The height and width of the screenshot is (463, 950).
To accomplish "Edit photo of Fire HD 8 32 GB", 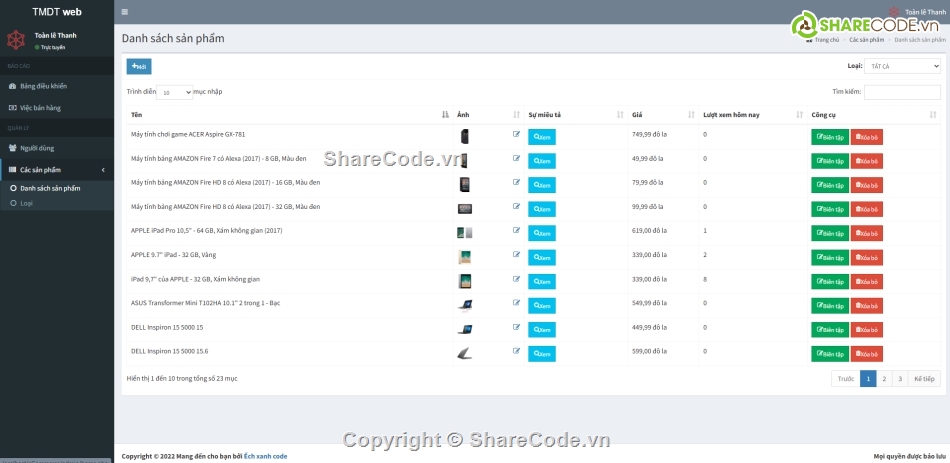I will point(516,206).
